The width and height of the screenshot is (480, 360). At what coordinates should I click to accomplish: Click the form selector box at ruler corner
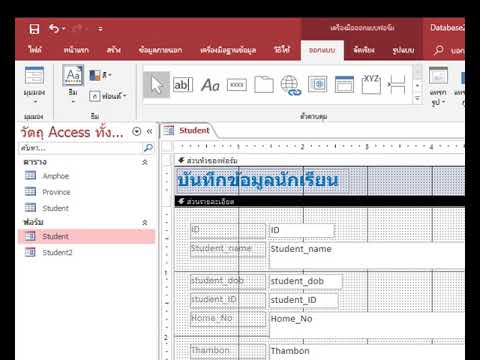pos(168,146)
